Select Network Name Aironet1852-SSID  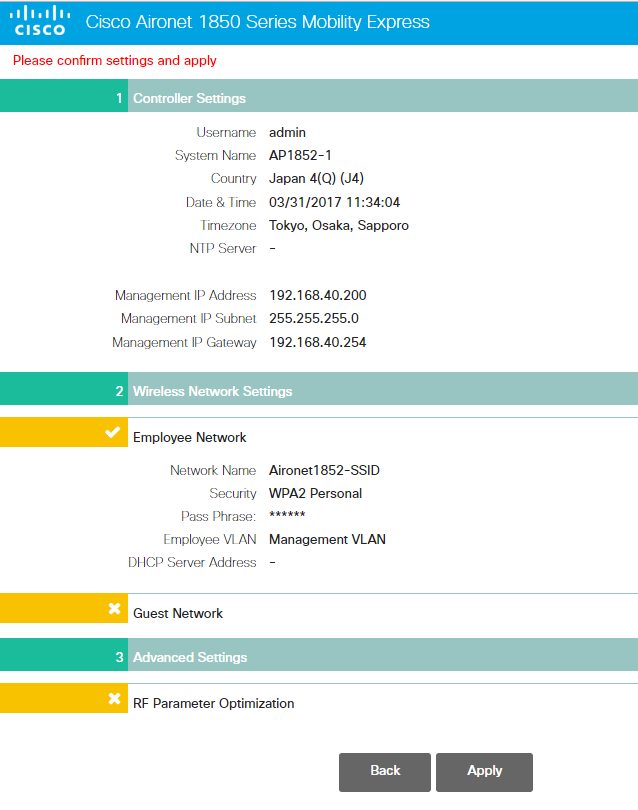coord(324,470)
